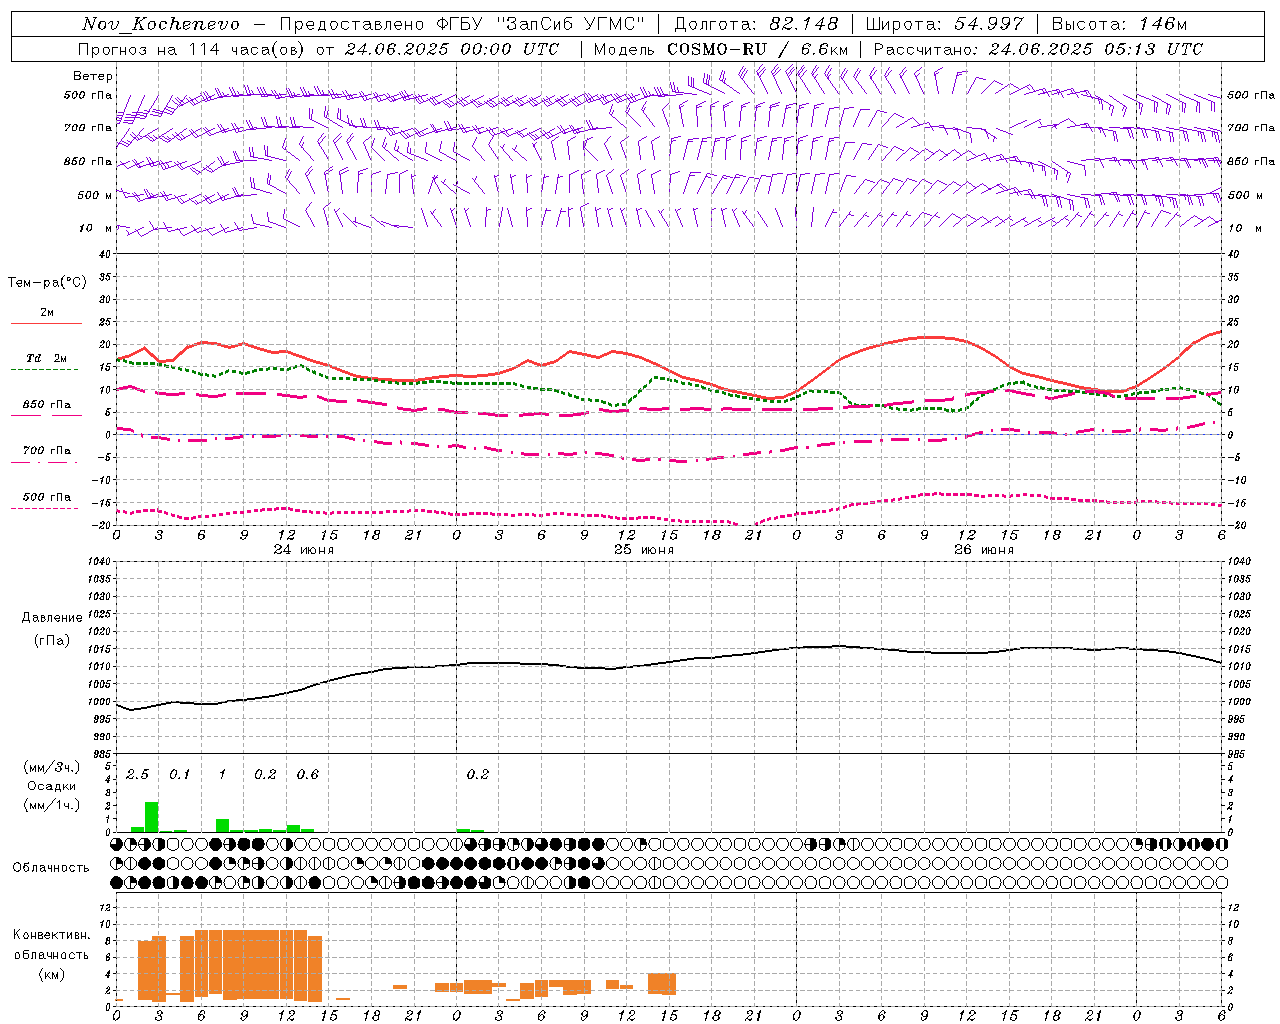
Task: Click the green dashed sample under 'Td 2м'
Action: [x=44, y=370]
